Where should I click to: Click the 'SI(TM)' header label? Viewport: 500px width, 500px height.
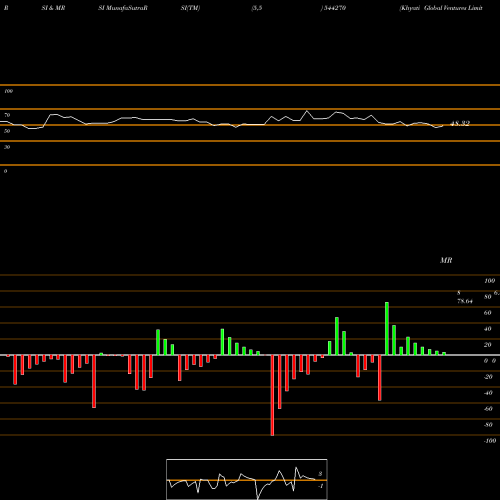point(190,8)
